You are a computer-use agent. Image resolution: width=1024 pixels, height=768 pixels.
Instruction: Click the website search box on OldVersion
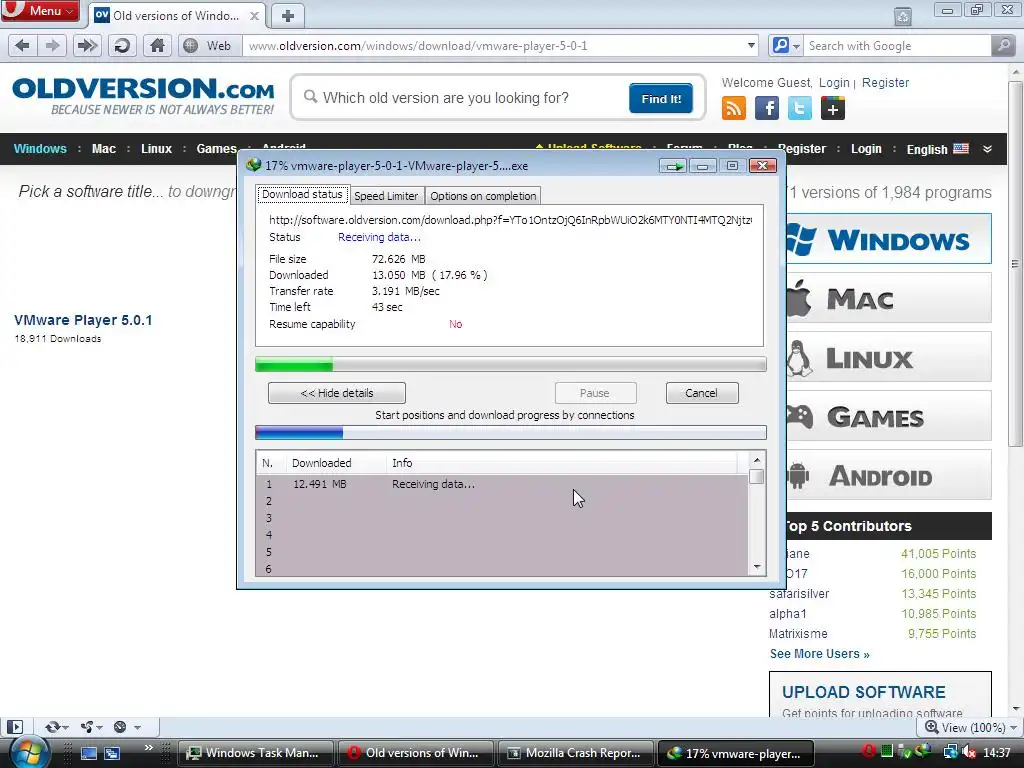tap(460, 98)
